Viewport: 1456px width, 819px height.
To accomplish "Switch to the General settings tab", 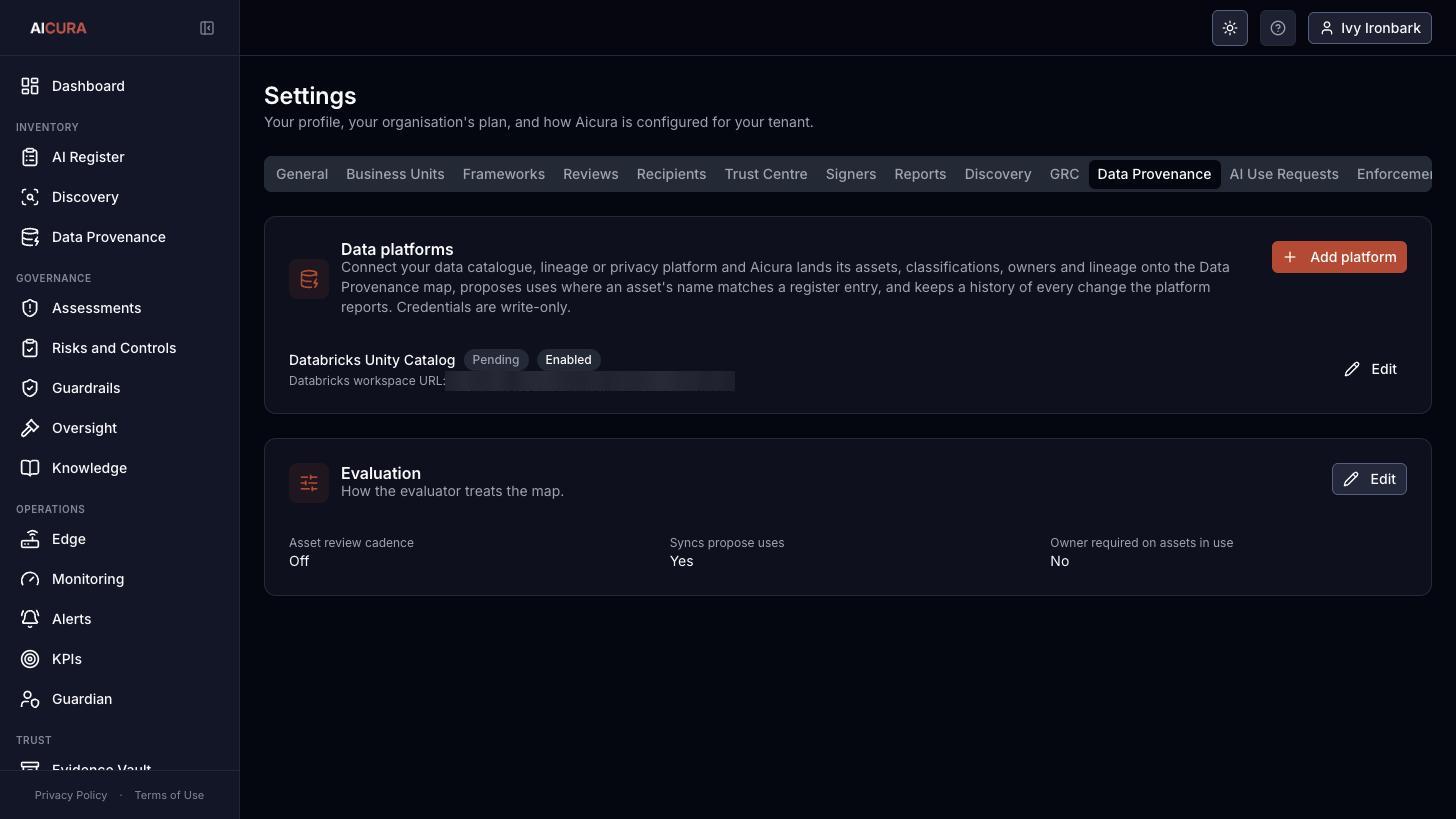I will pyautogui.click(x=302, y=174).
